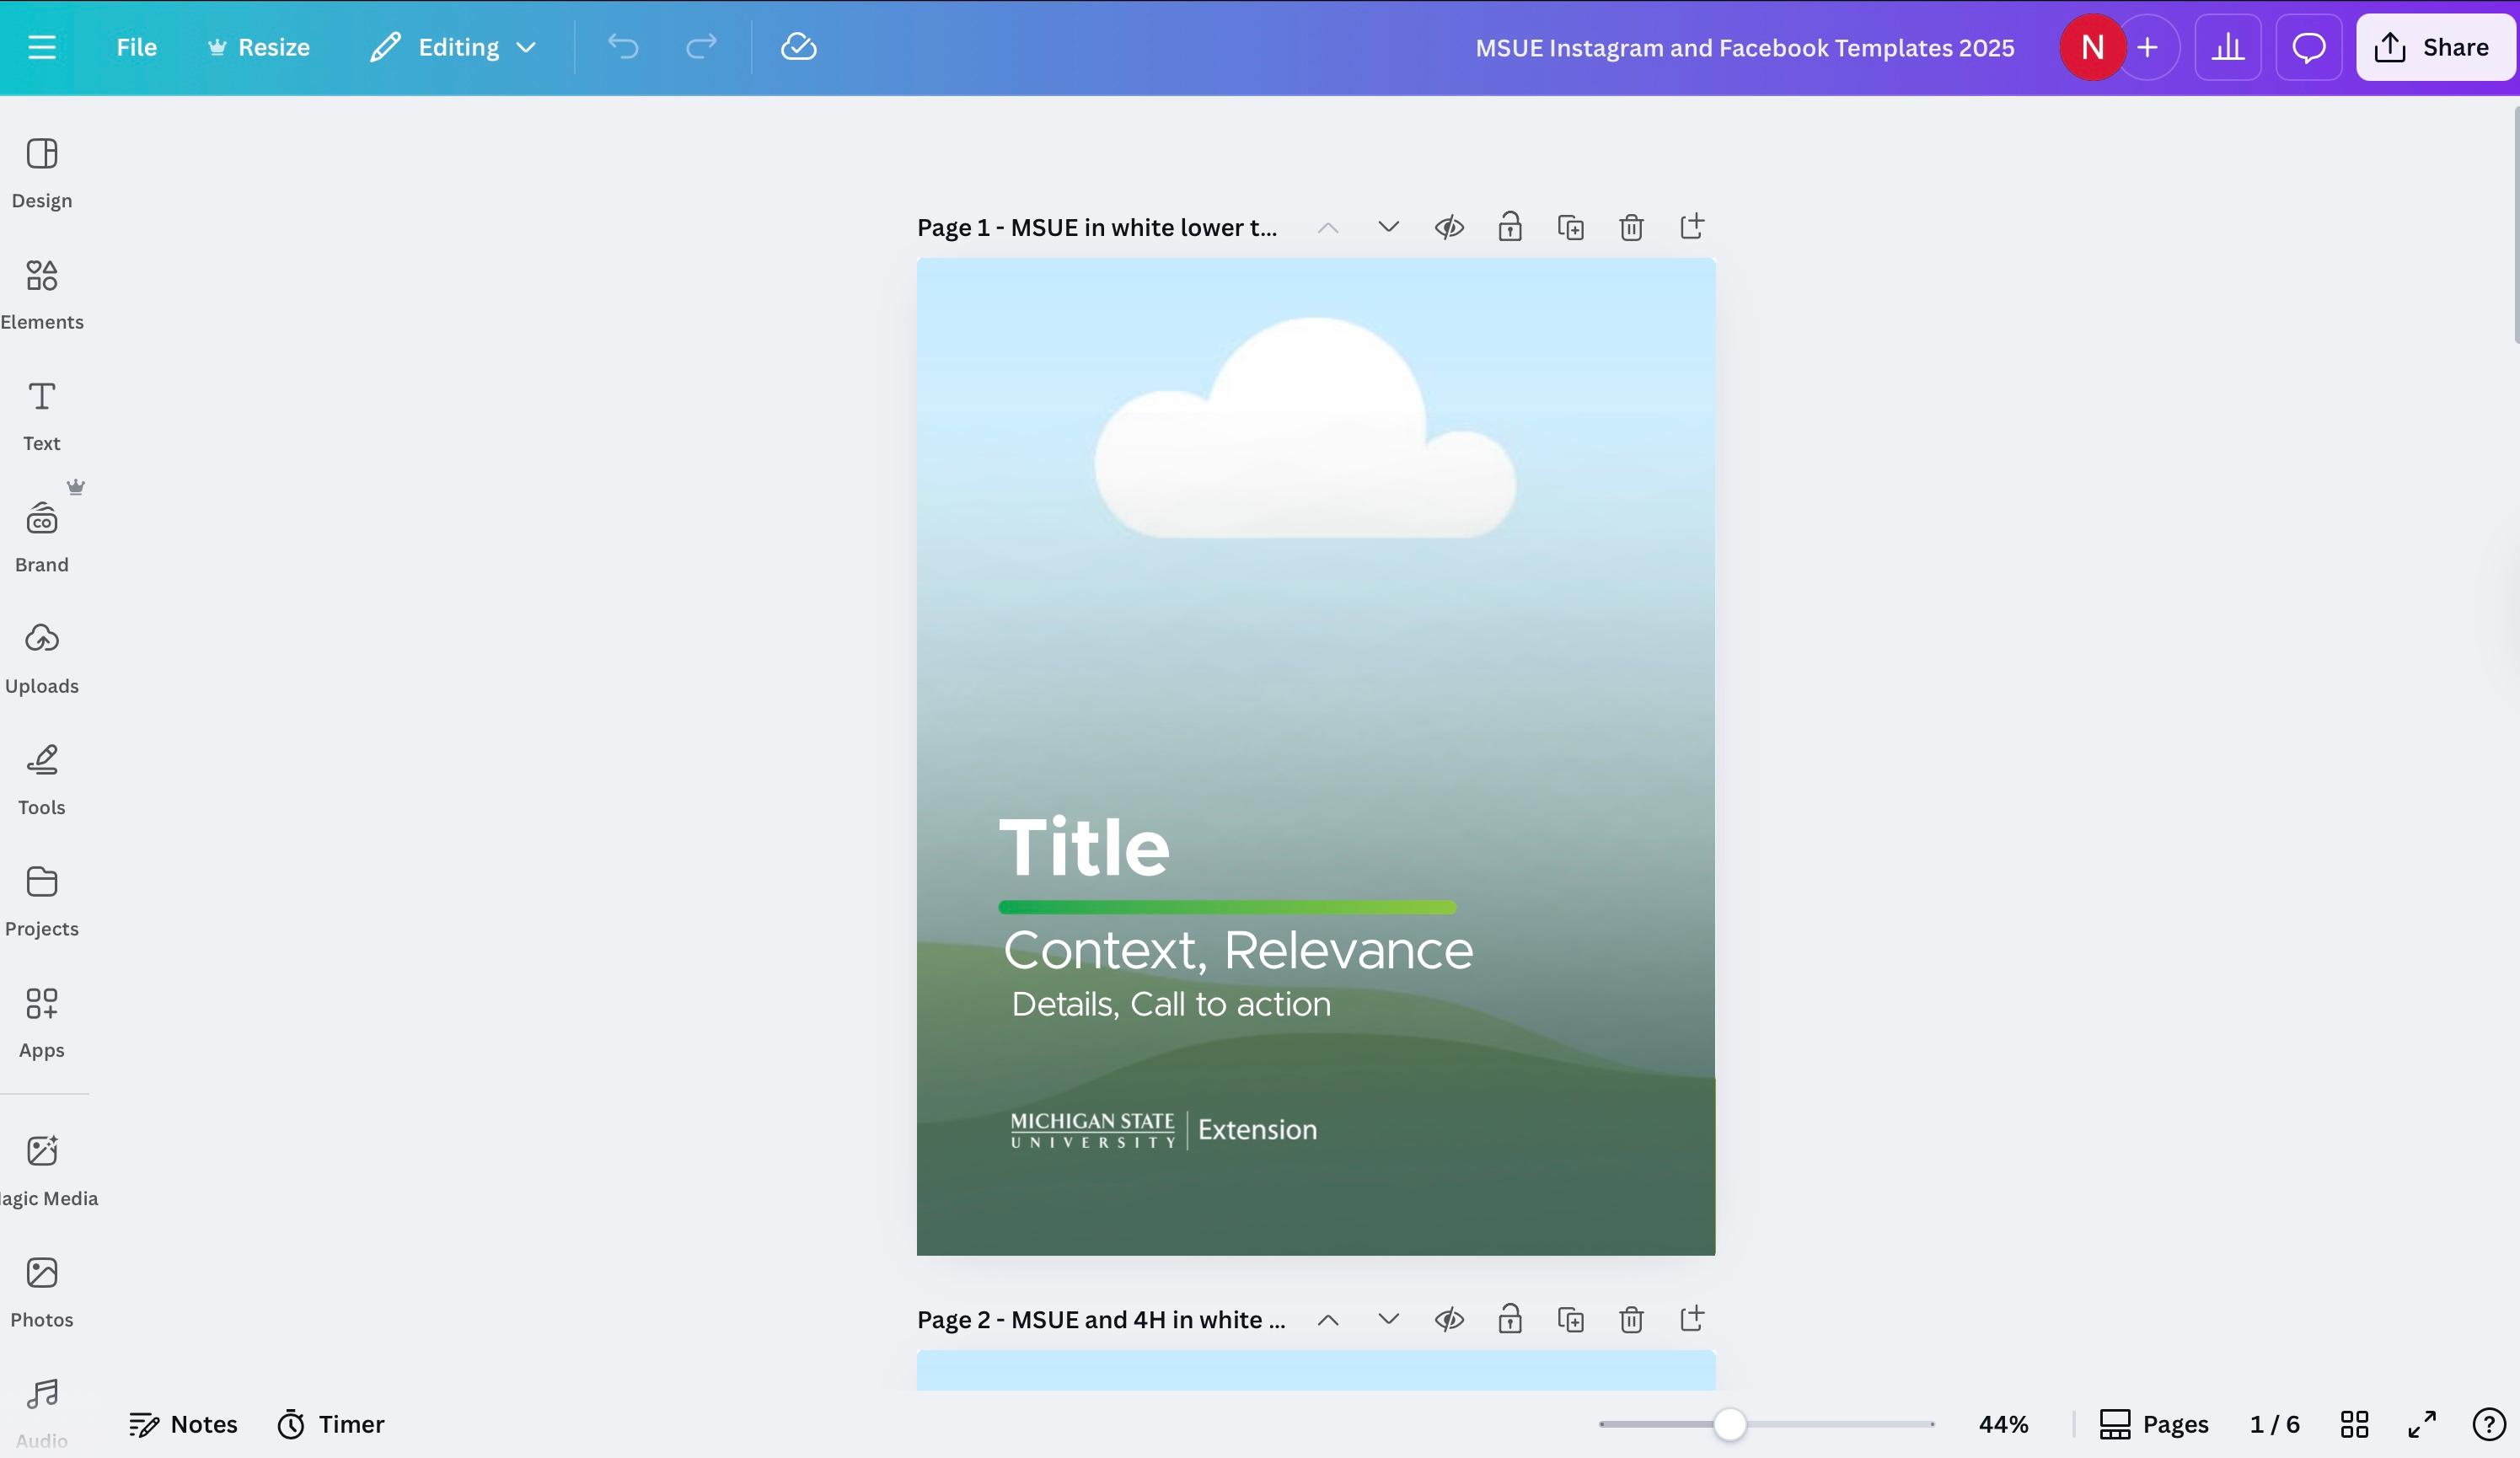Open the Magic Media app
Screen dimensions: 2520x1458
43,1169
